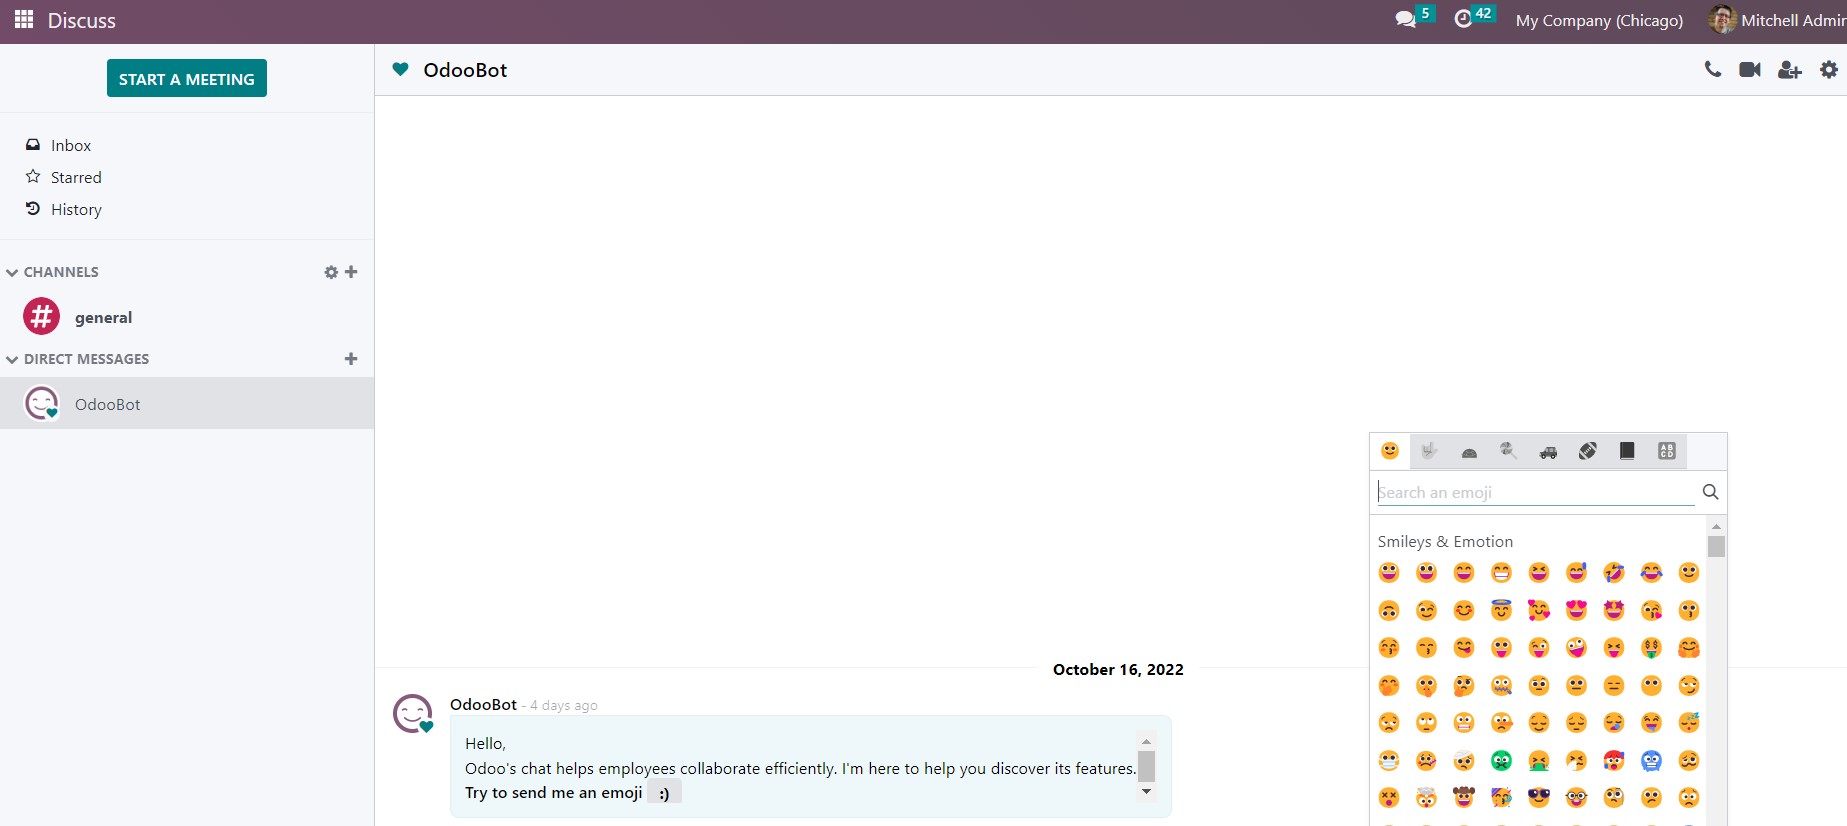Insert the smiling face with halo emoji

(x=1502, y=610)
